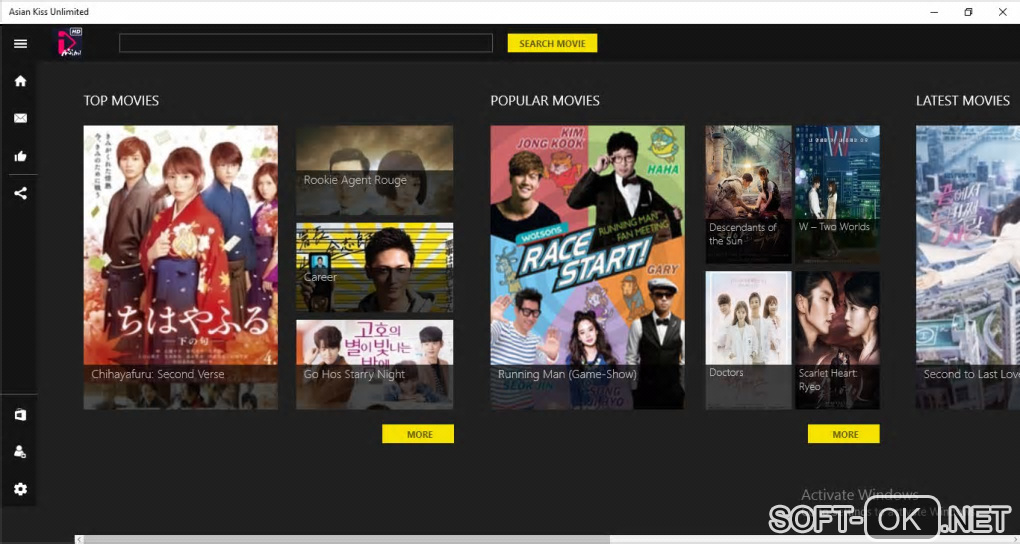
Task: Open W – Two Worlds tile
Action: pyautogui.click(x=837, y=195)
